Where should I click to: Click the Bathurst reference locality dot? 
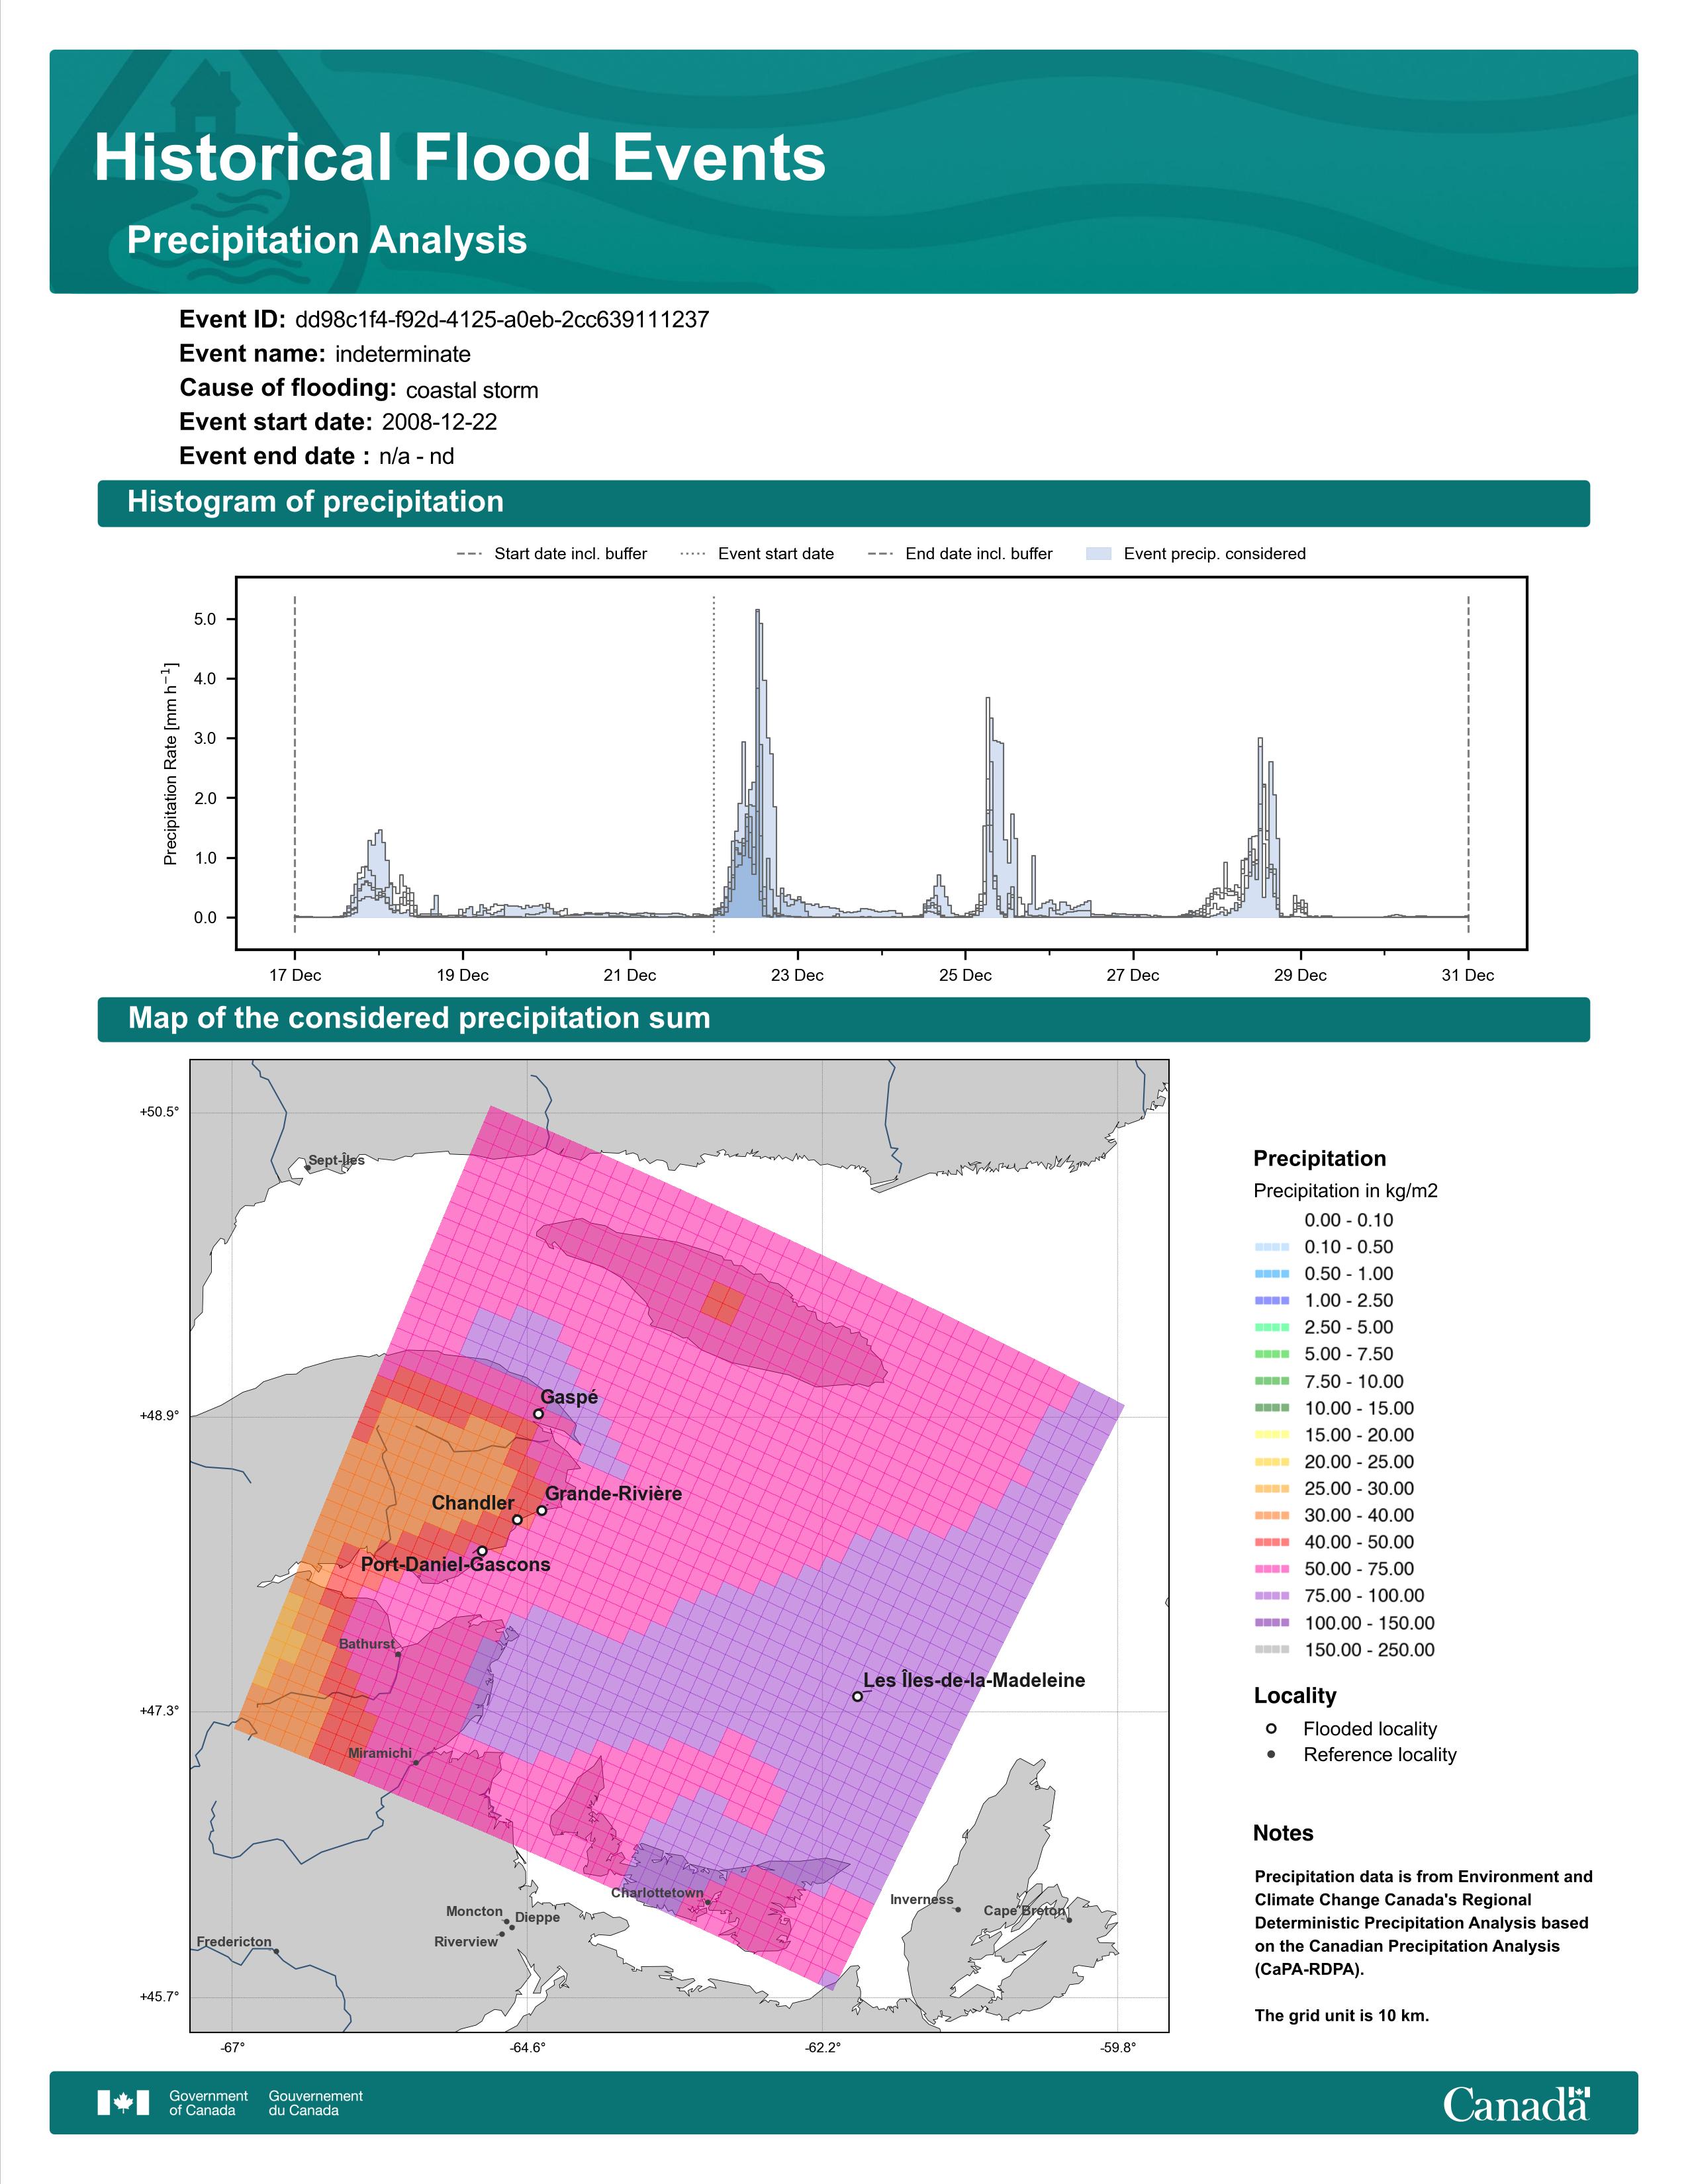pyautogui.click(x=398, y=1654)
